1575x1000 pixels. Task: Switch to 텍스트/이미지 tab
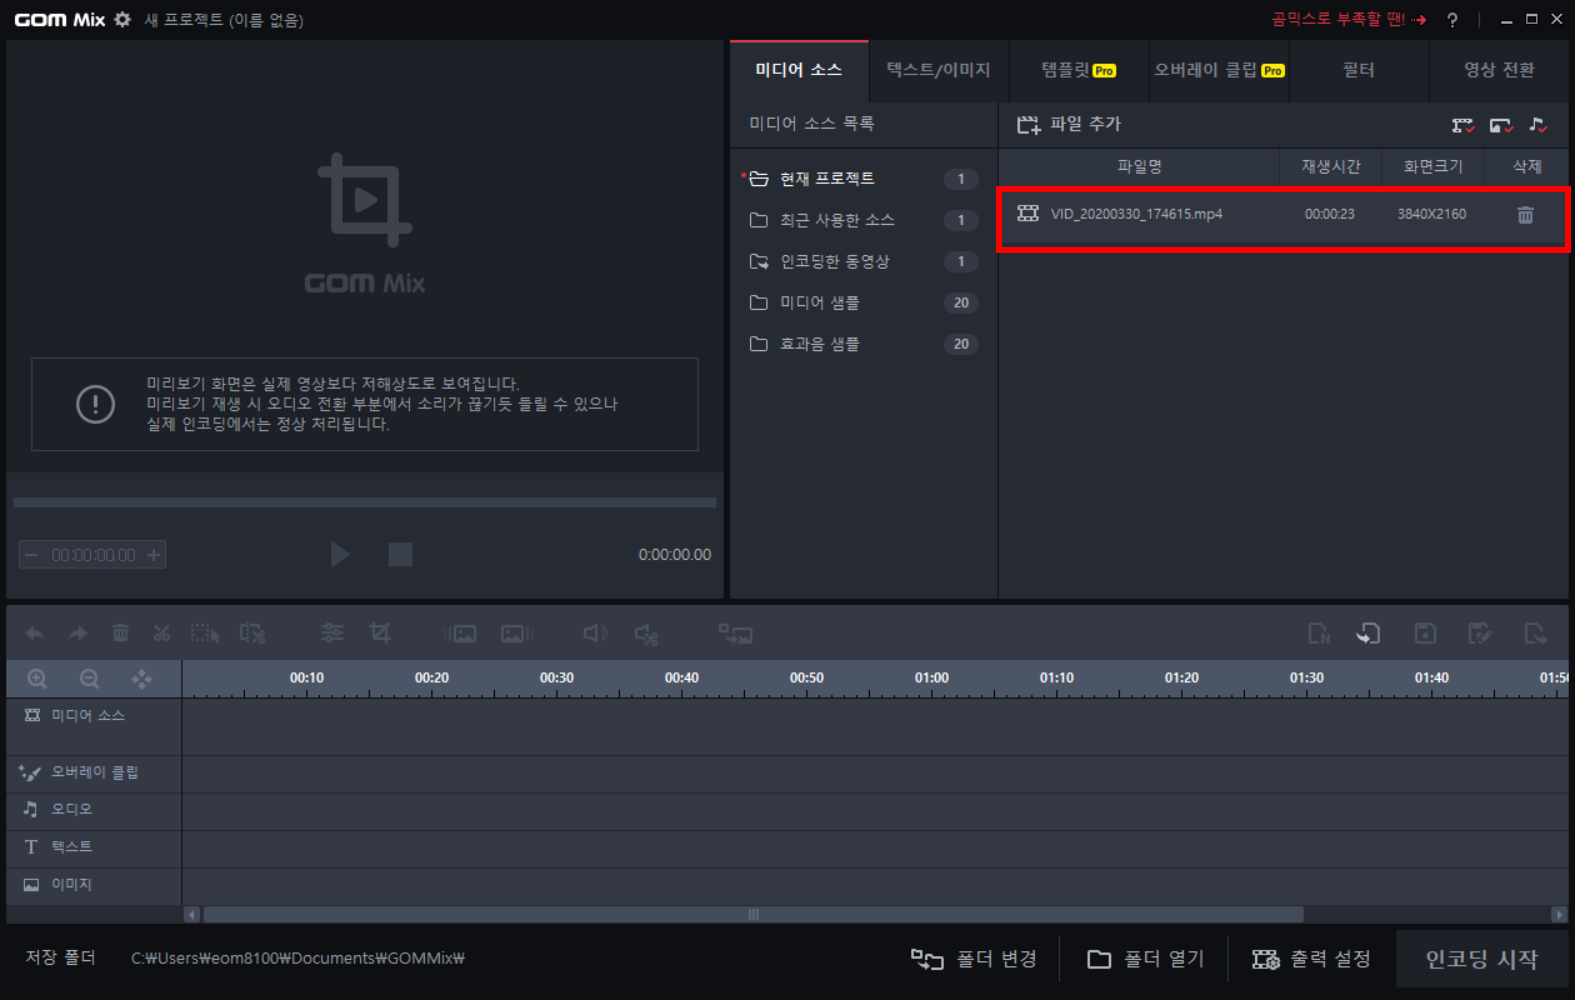point(938,70)
